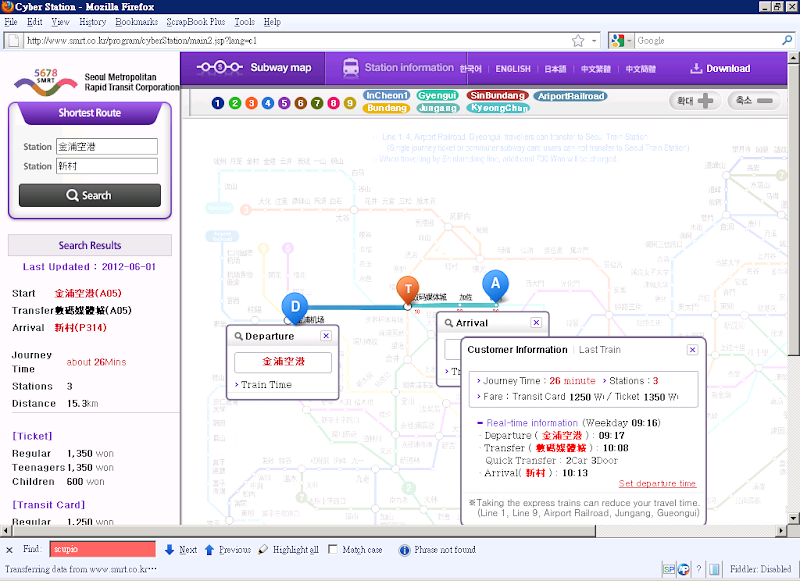Open the View menu
This screenshot has width=800, height=581.
pyautogui.click(x=60, y=22)
